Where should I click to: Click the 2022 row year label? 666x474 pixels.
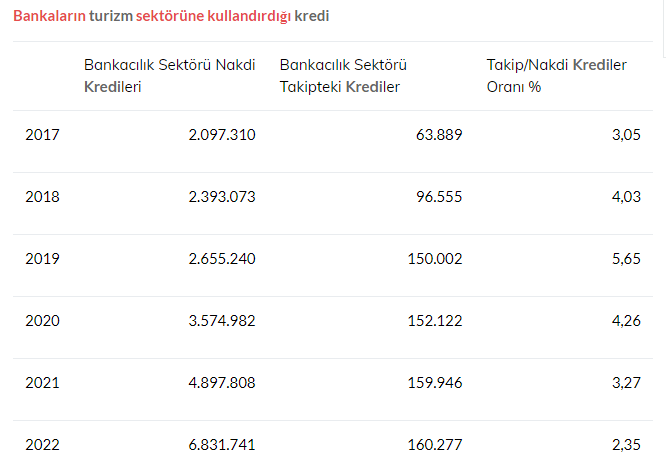click(x=42, y=445)
